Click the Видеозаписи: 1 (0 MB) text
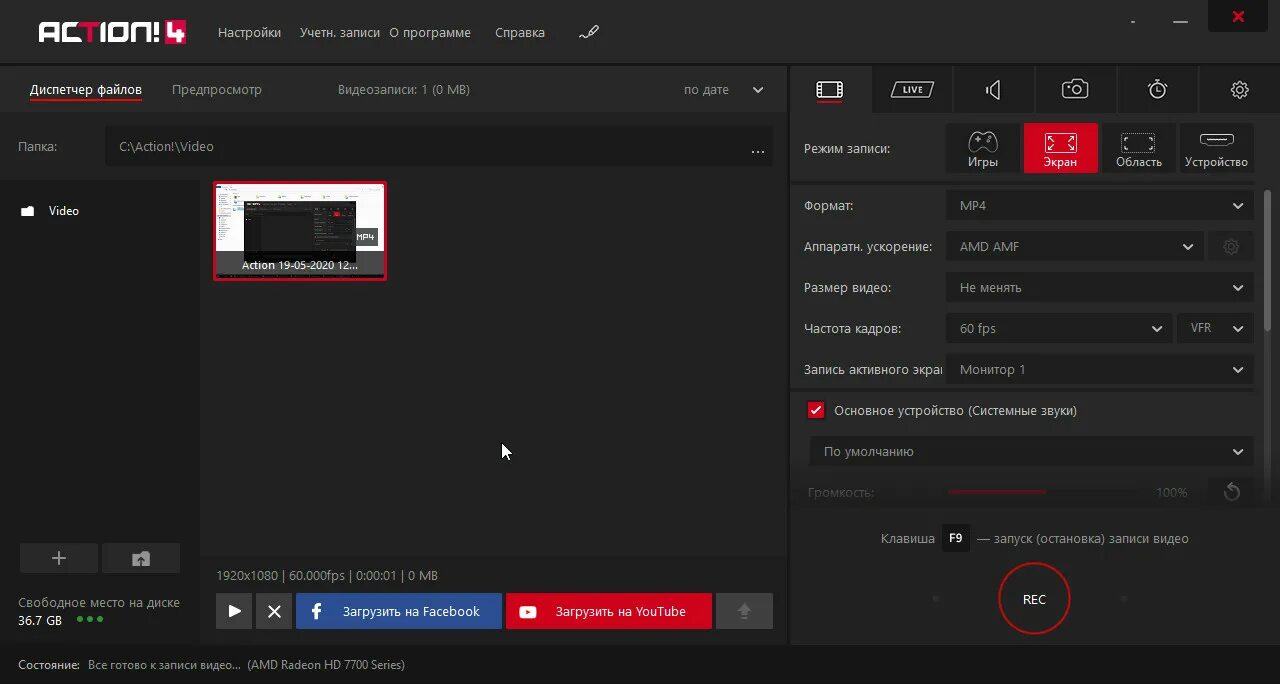Viewport: 1280px width, 684px height. pos(404,89)
